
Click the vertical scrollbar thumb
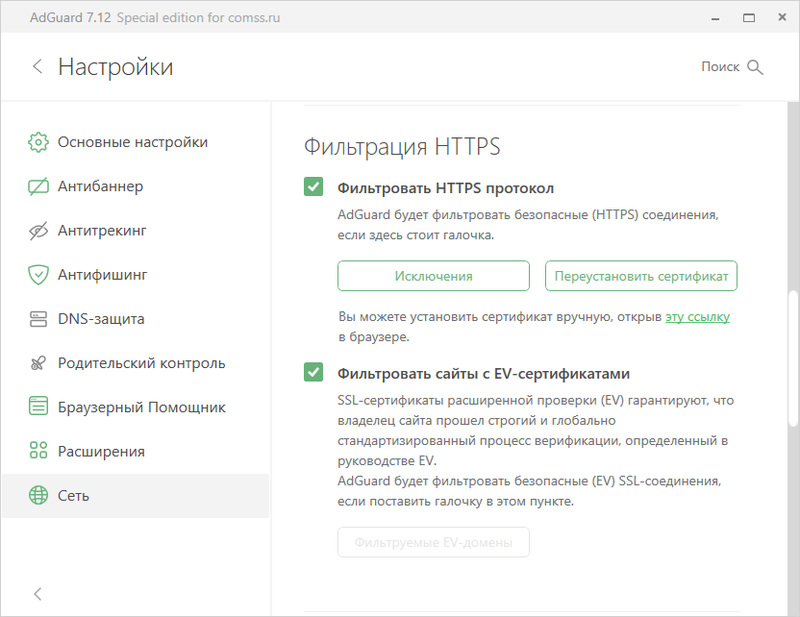[x=793, y=358]
